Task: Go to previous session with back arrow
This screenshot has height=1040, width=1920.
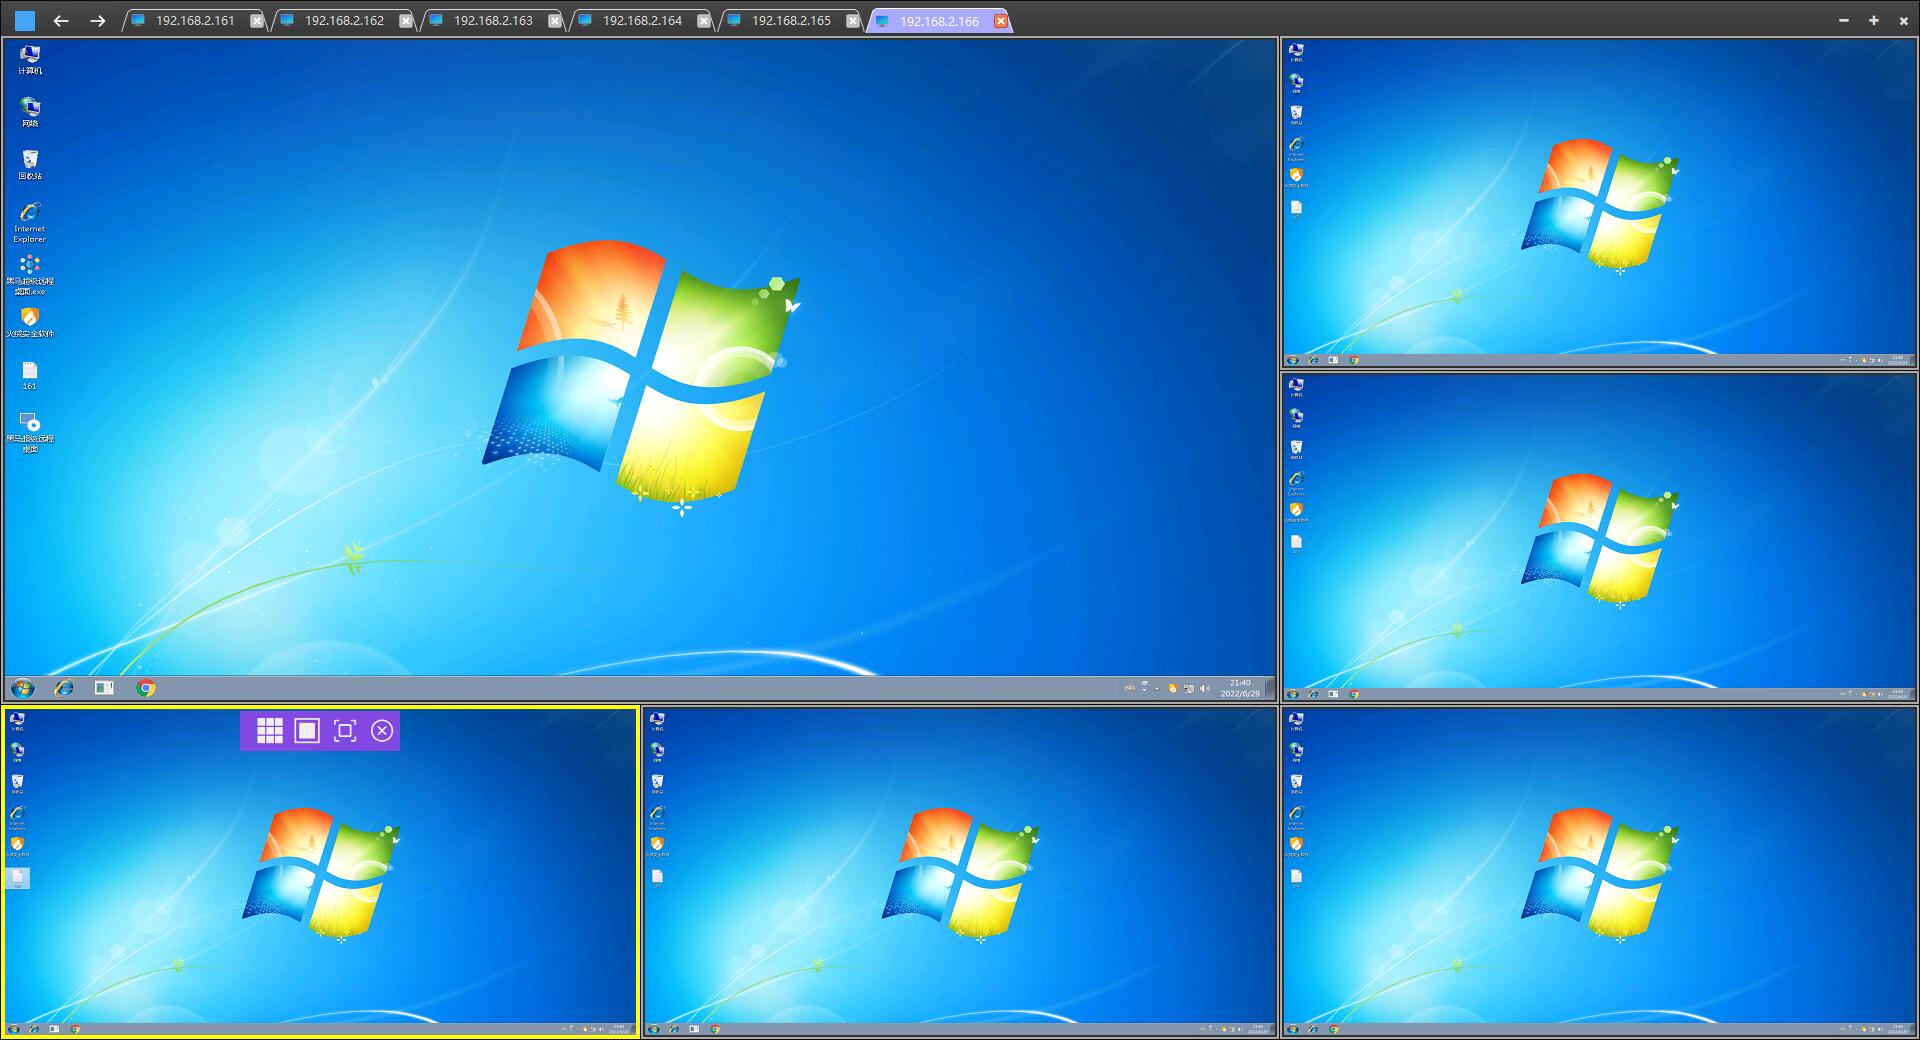Action: 61,20
